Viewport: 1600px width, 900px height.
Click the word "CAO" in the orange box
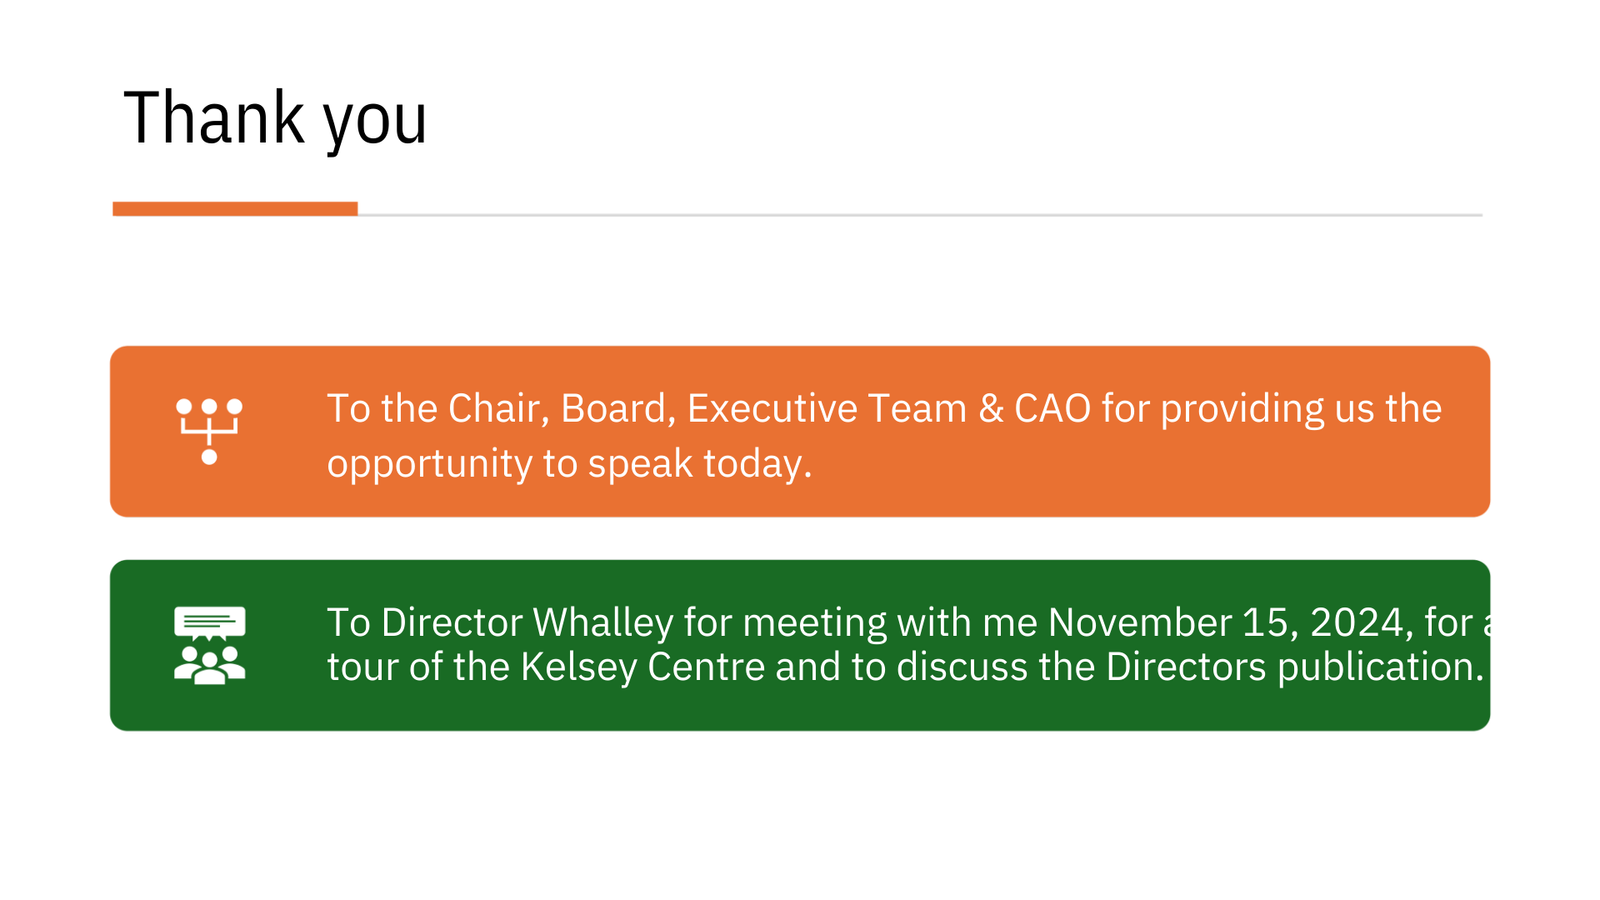click(1052, 409)
